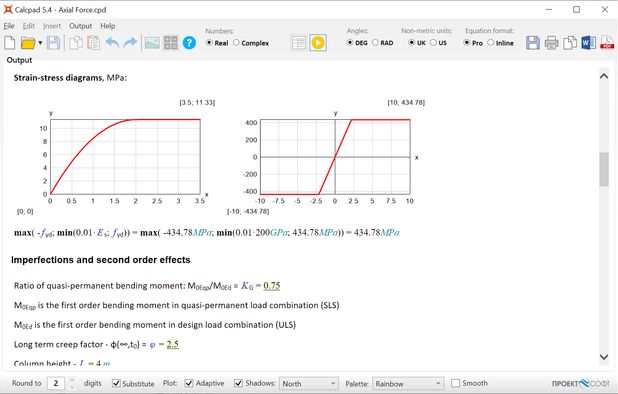Export the output to PDF
The width and height of the screenshot is (618, 394).
point(607,43)
